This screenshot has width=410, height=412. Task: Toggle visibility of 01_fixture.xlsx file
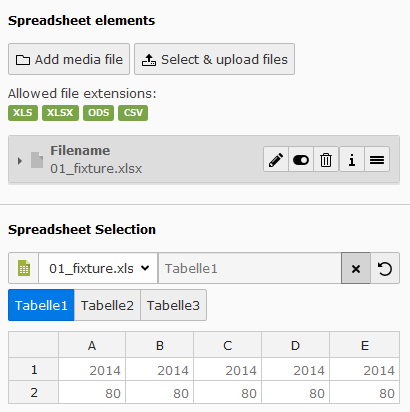tap(301, 160)
